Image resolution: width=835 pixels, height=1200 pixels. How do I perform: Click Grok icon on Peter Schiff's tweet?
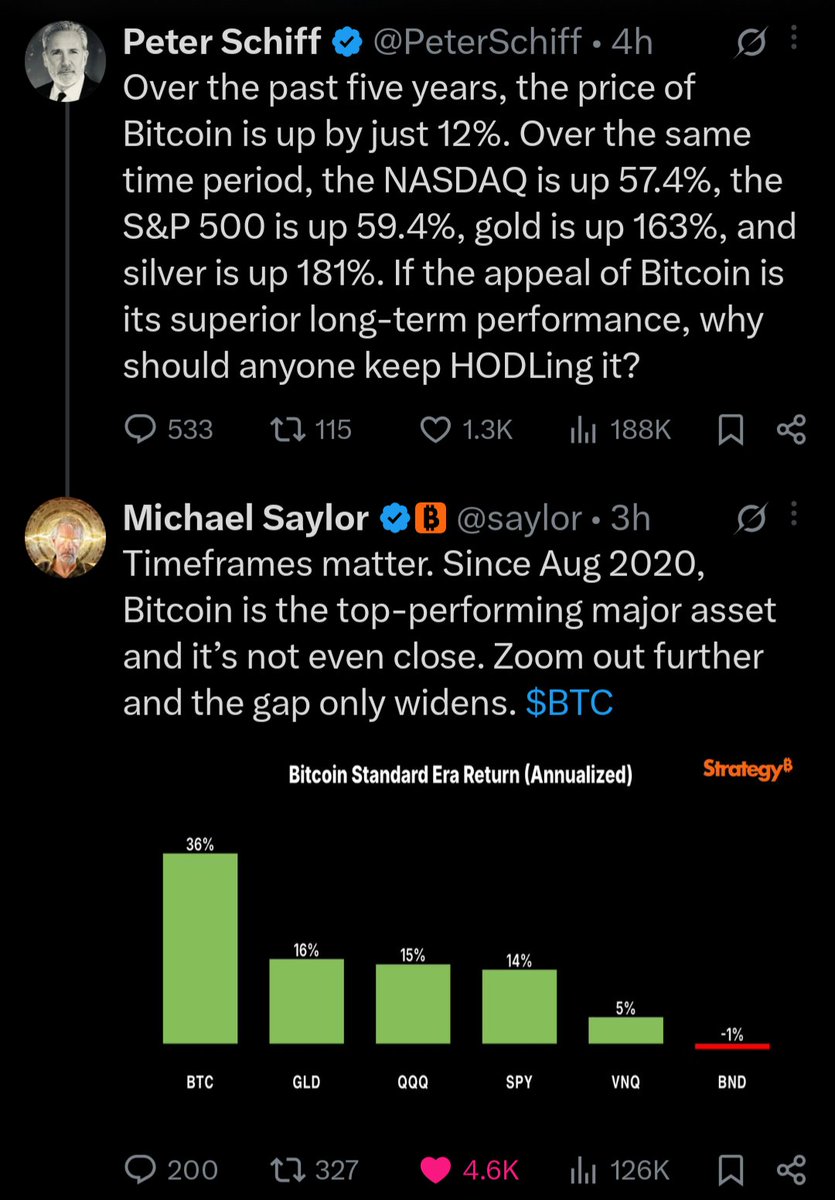pos(748,41)
